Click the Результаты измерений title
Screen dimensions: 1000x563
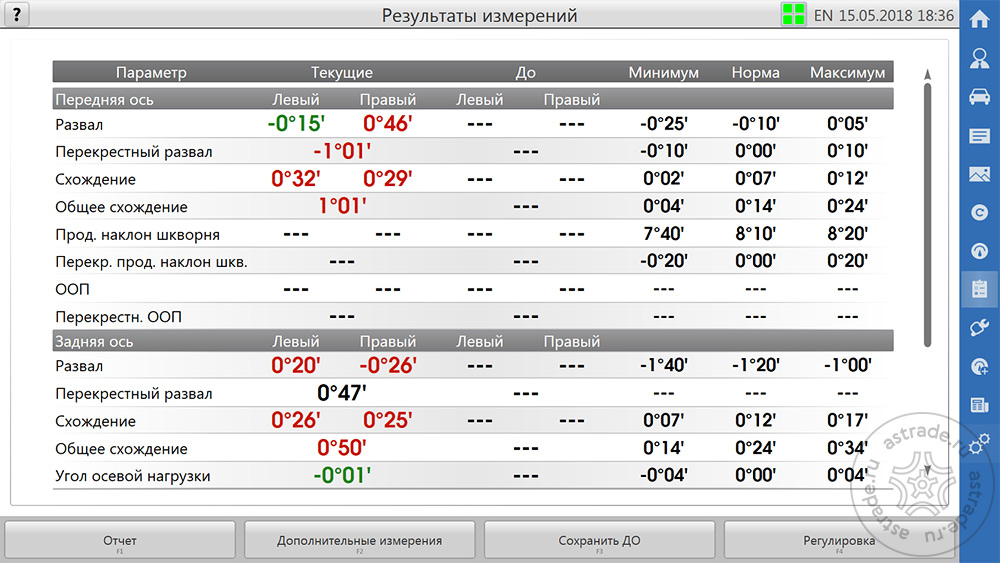480,15
